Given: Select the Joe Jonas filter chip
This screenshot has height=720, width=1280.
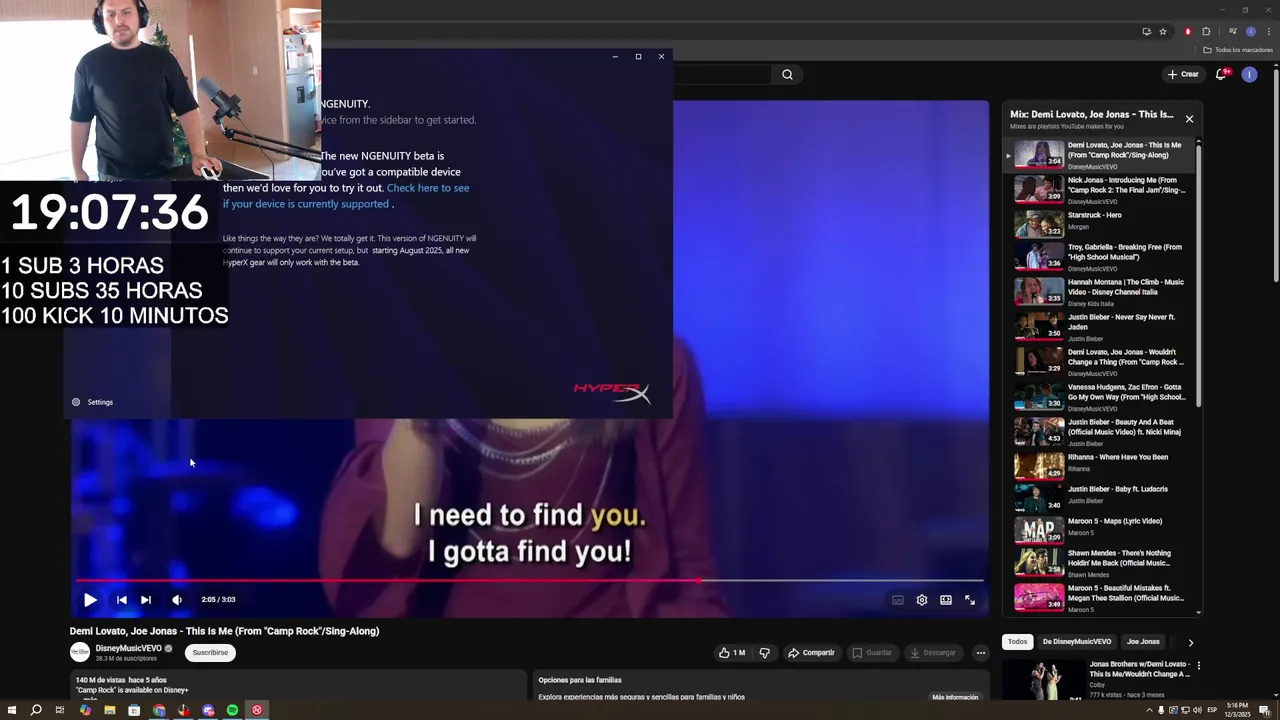Looking at the screenshot, I should (1143, 642).
